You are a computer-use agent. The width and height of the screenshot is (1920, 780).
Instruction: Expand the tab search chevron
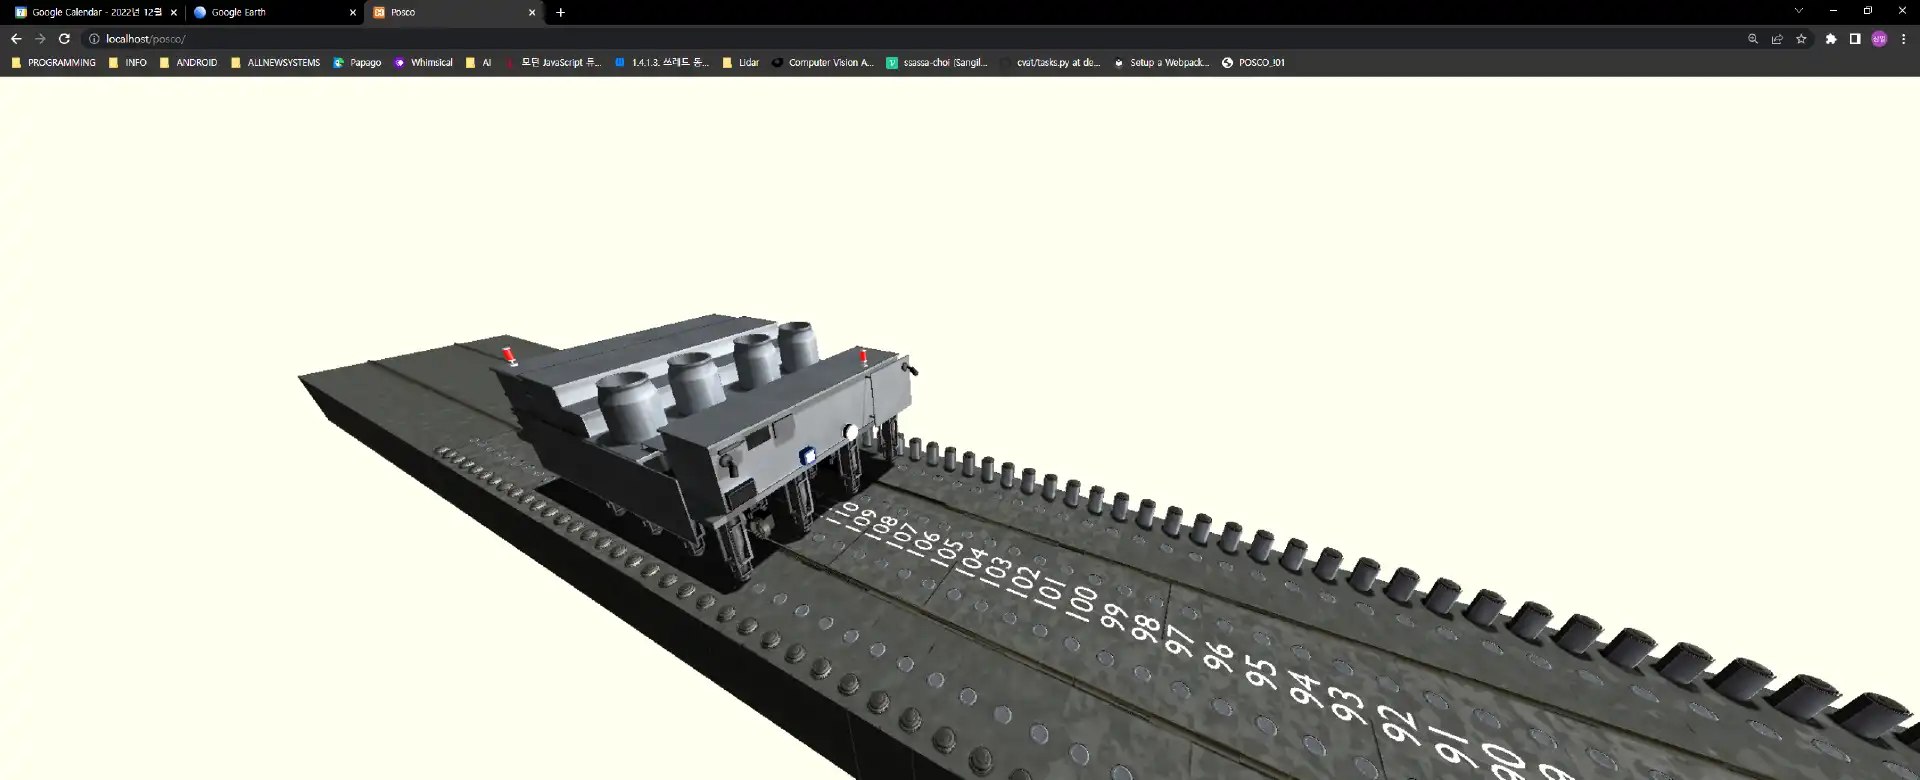coord(1798,11)
